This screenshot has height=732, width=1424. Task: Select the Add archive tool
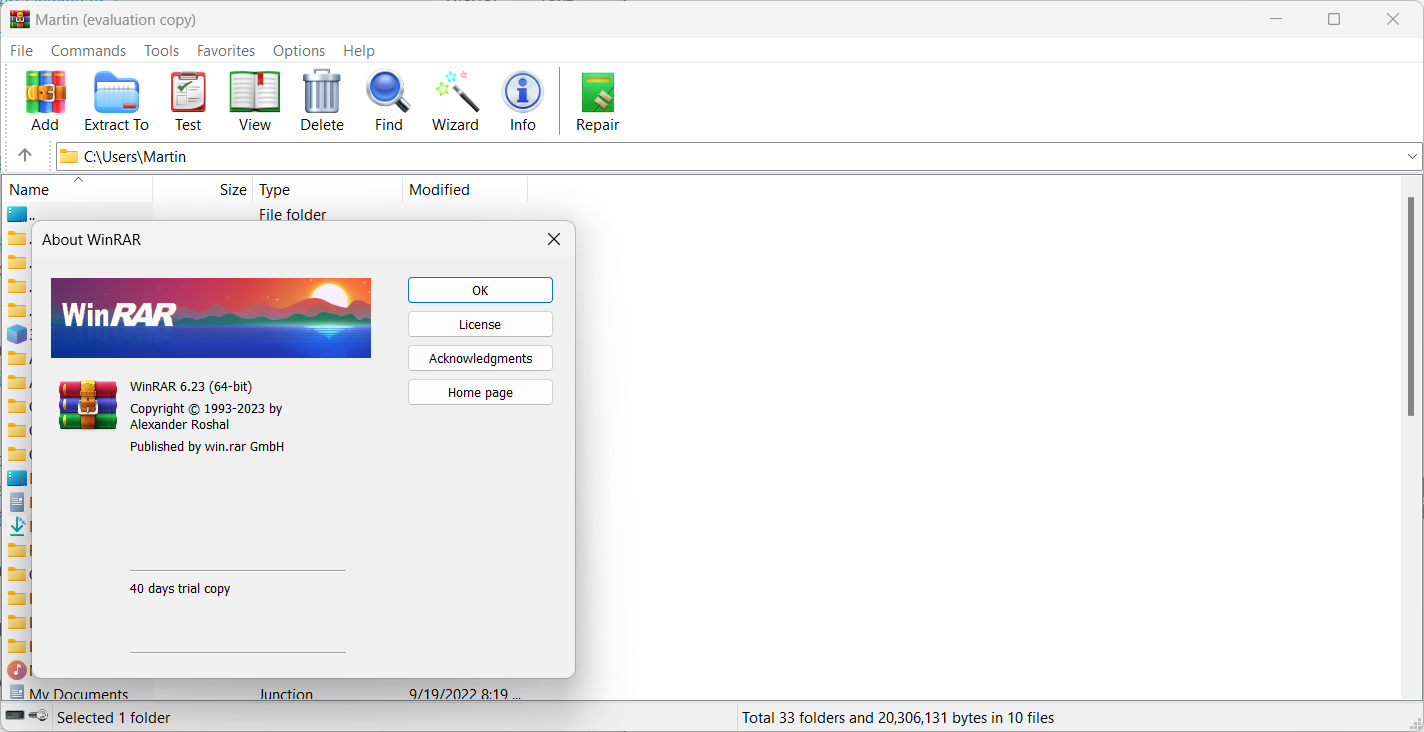coord(44,100)
